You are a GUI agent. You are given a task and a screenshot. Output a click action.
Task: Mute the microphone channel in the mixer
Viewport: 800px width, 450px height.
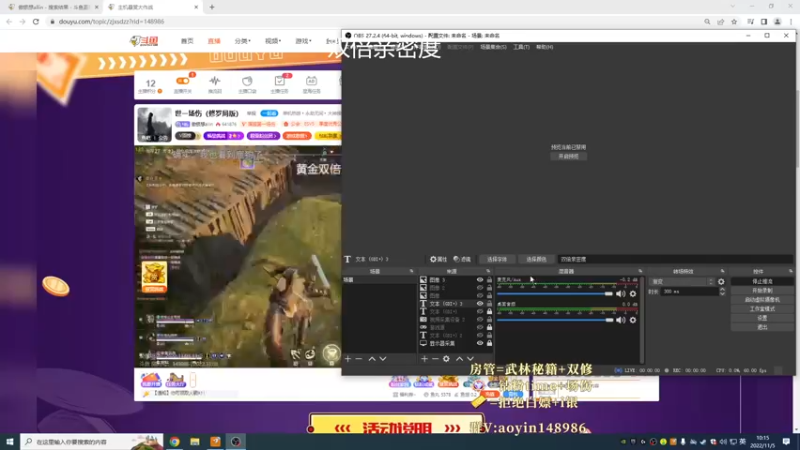click(x=620, y=294)
